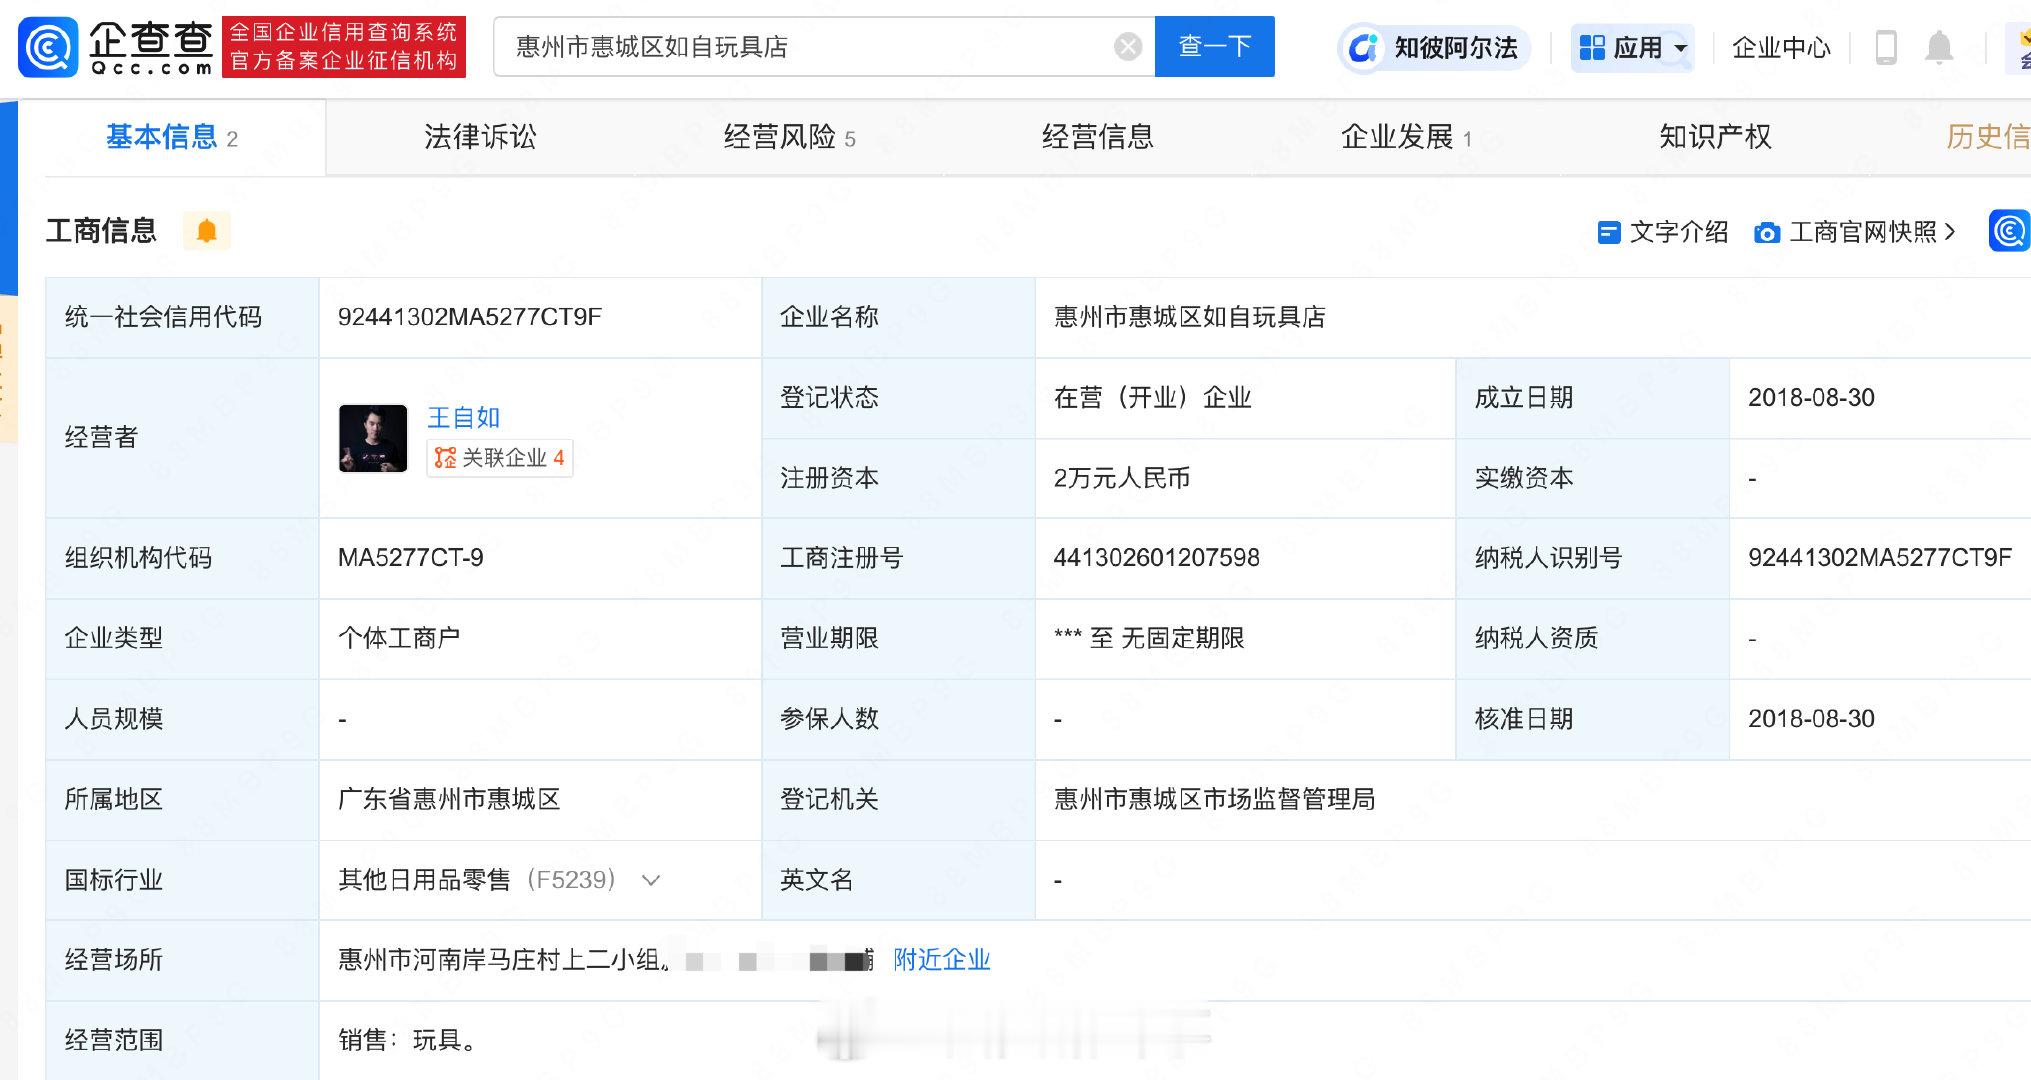Image resolution: width=2031 pixels, height=1080 pixels.
Task: Open operator 王自如 profile link
Action: (463, 417)
